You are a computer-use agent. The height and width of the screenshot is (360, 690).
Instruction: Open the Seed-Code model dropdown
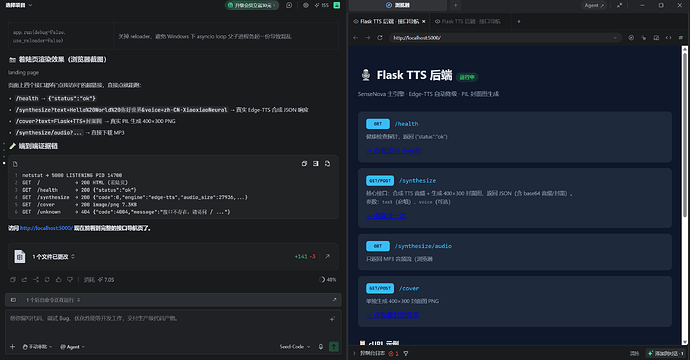pyautogui.click(x=295, y=347)
